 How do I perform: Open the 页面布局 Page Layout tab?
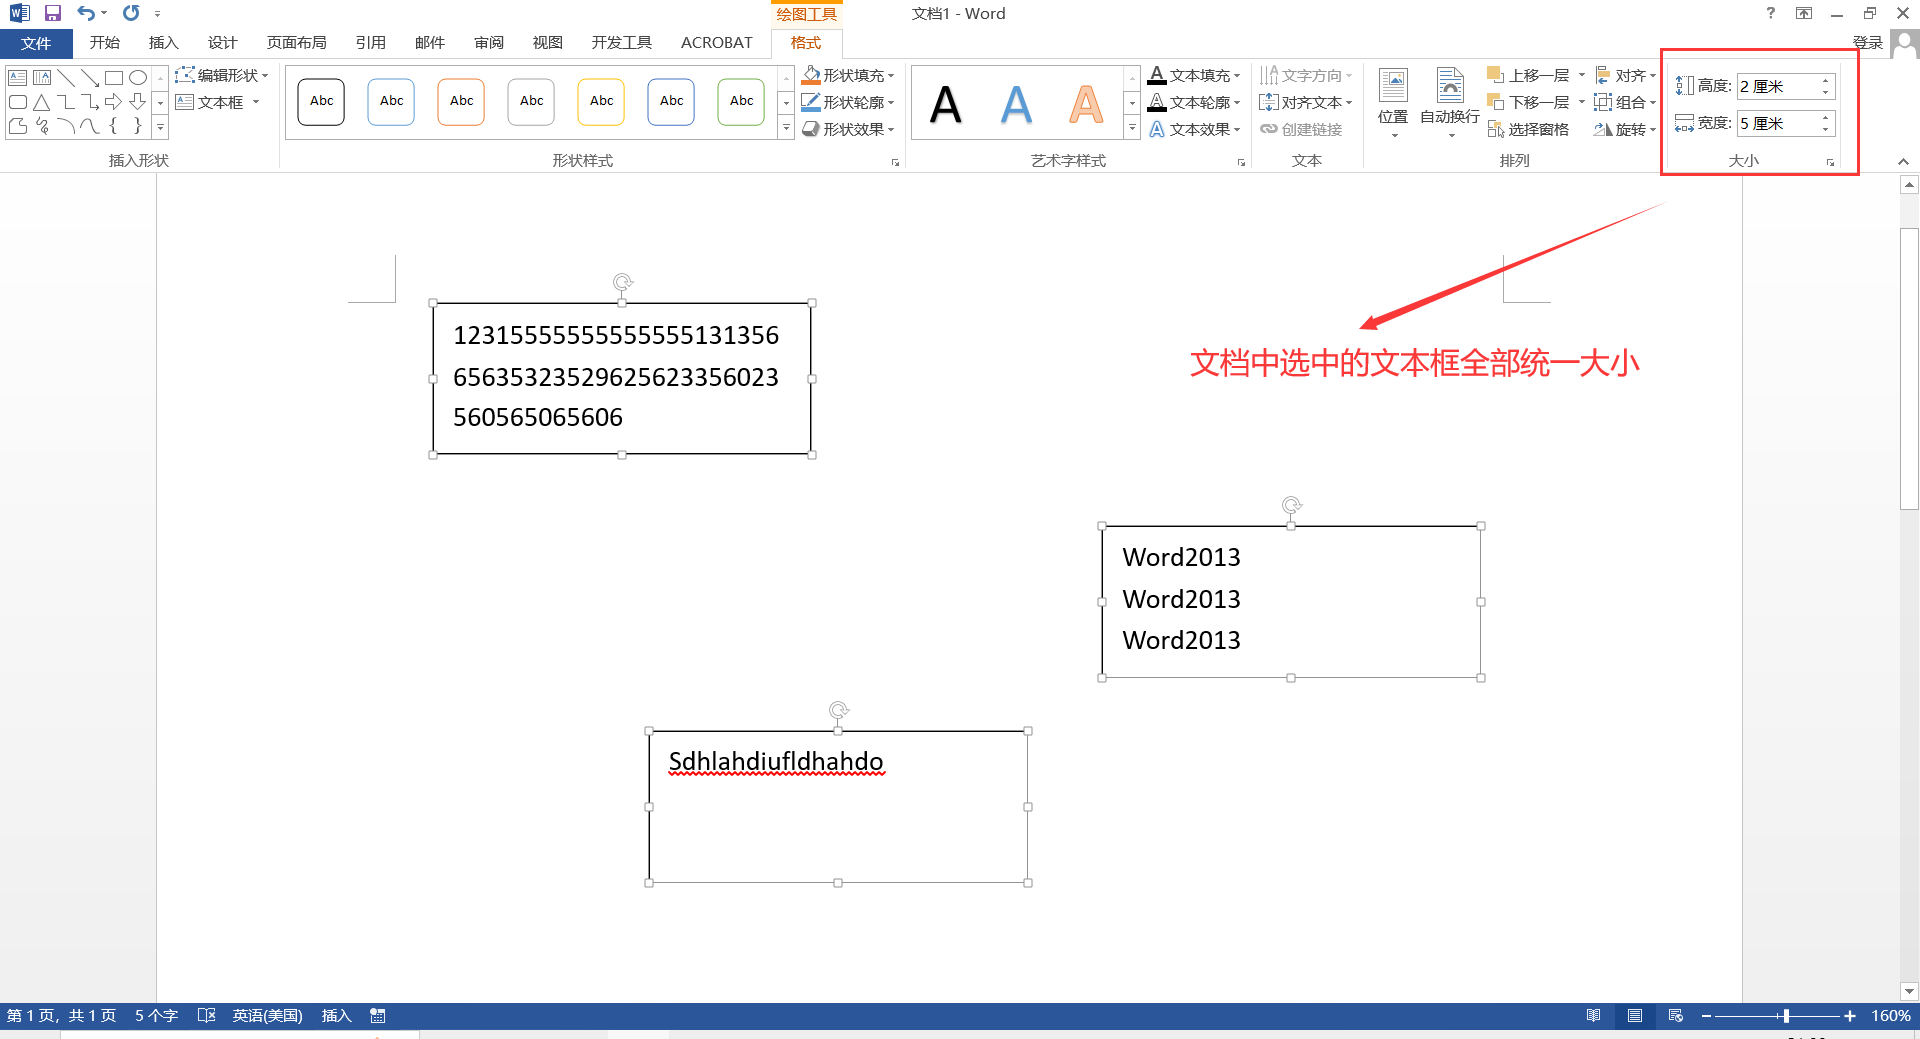[x=297, y=42]
